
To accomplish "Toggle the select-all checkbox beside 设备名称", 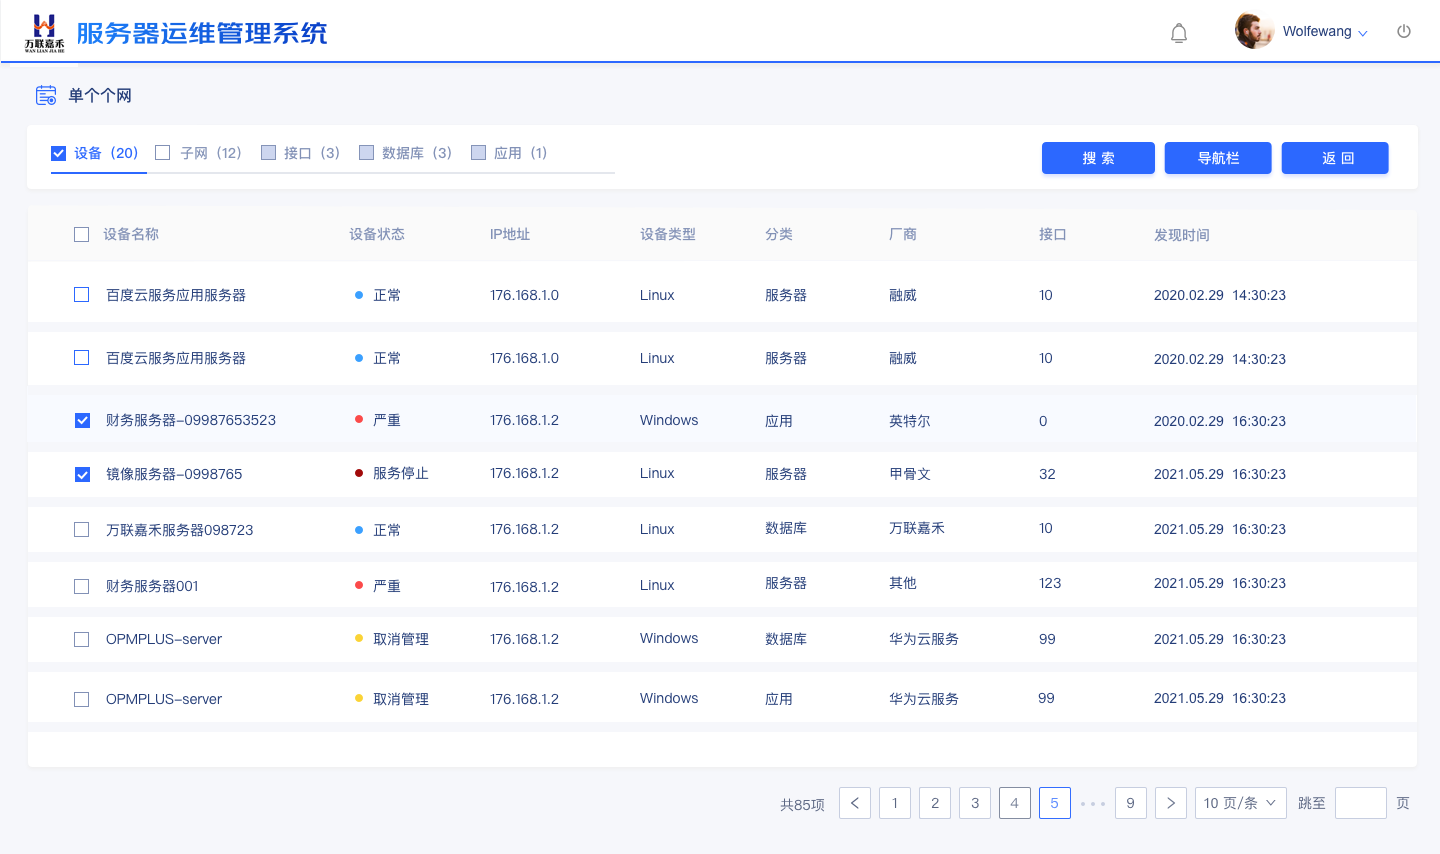I will point(82,234).
